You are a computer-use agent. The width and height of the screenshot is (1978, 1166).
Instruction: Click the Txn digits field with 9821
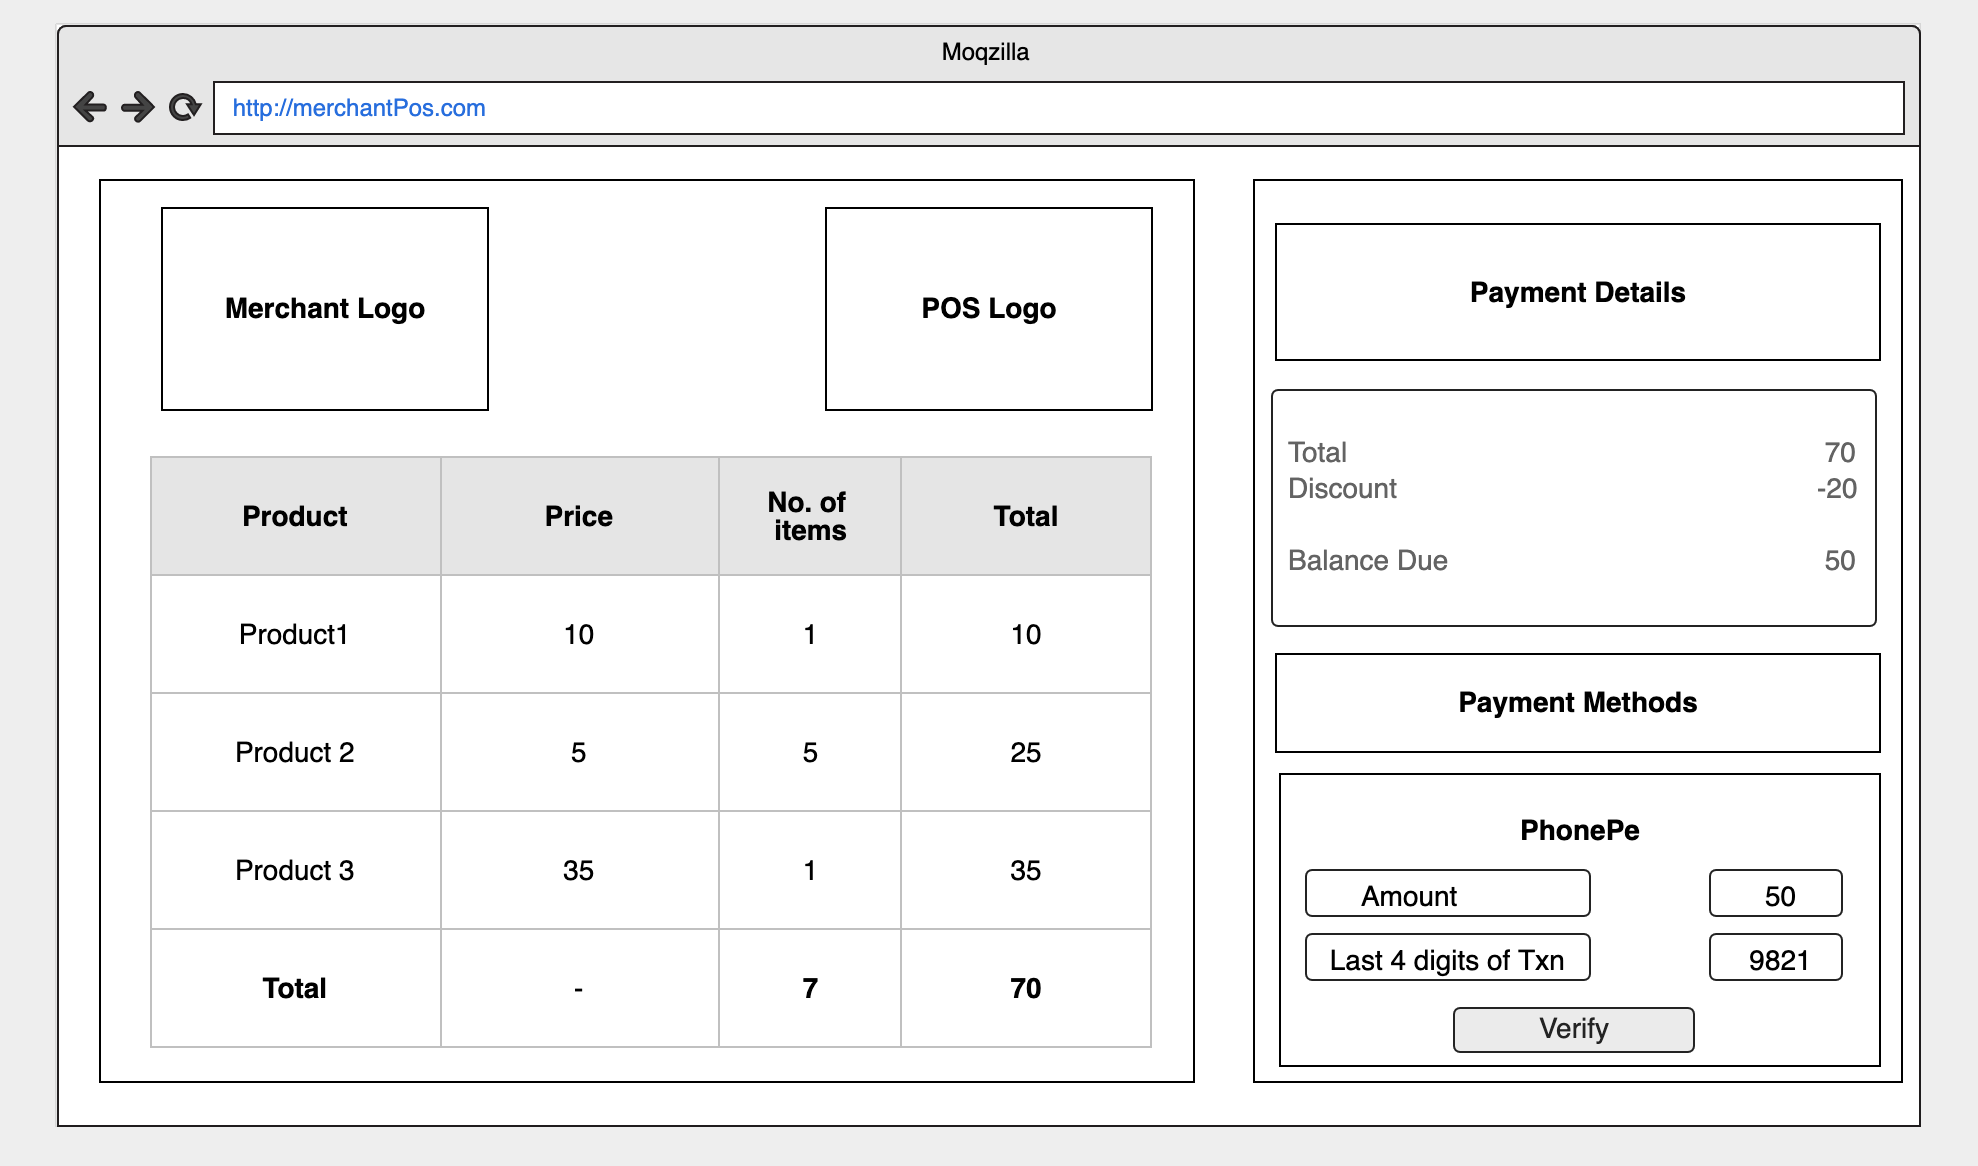[x=1775, y=958]
